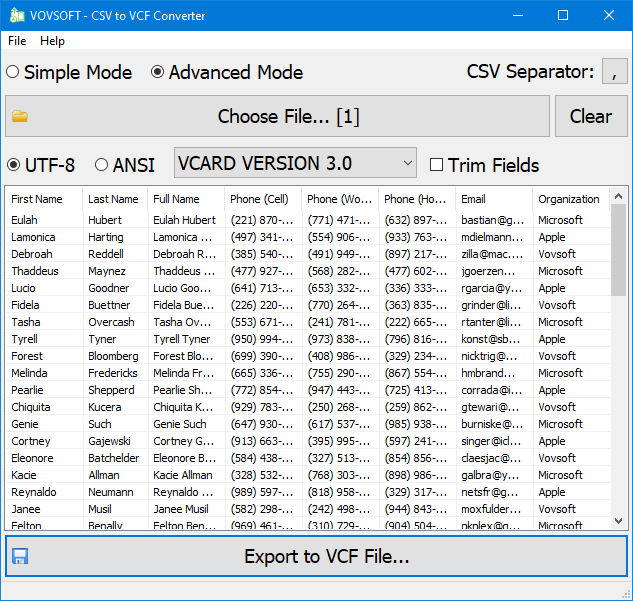Click the Email column header

pyautogui.click(x=493, y=199)
